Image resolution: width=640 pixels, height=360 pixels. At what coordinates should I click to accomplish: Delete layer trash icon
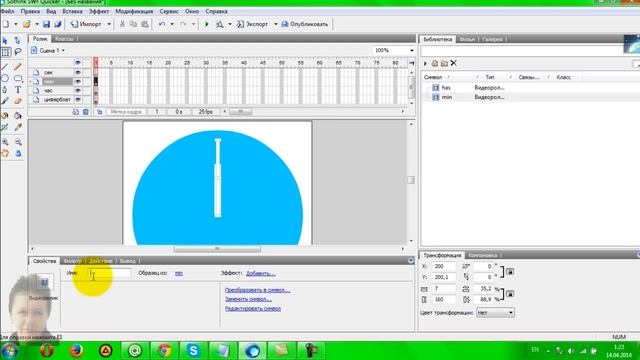coord(86,112)
